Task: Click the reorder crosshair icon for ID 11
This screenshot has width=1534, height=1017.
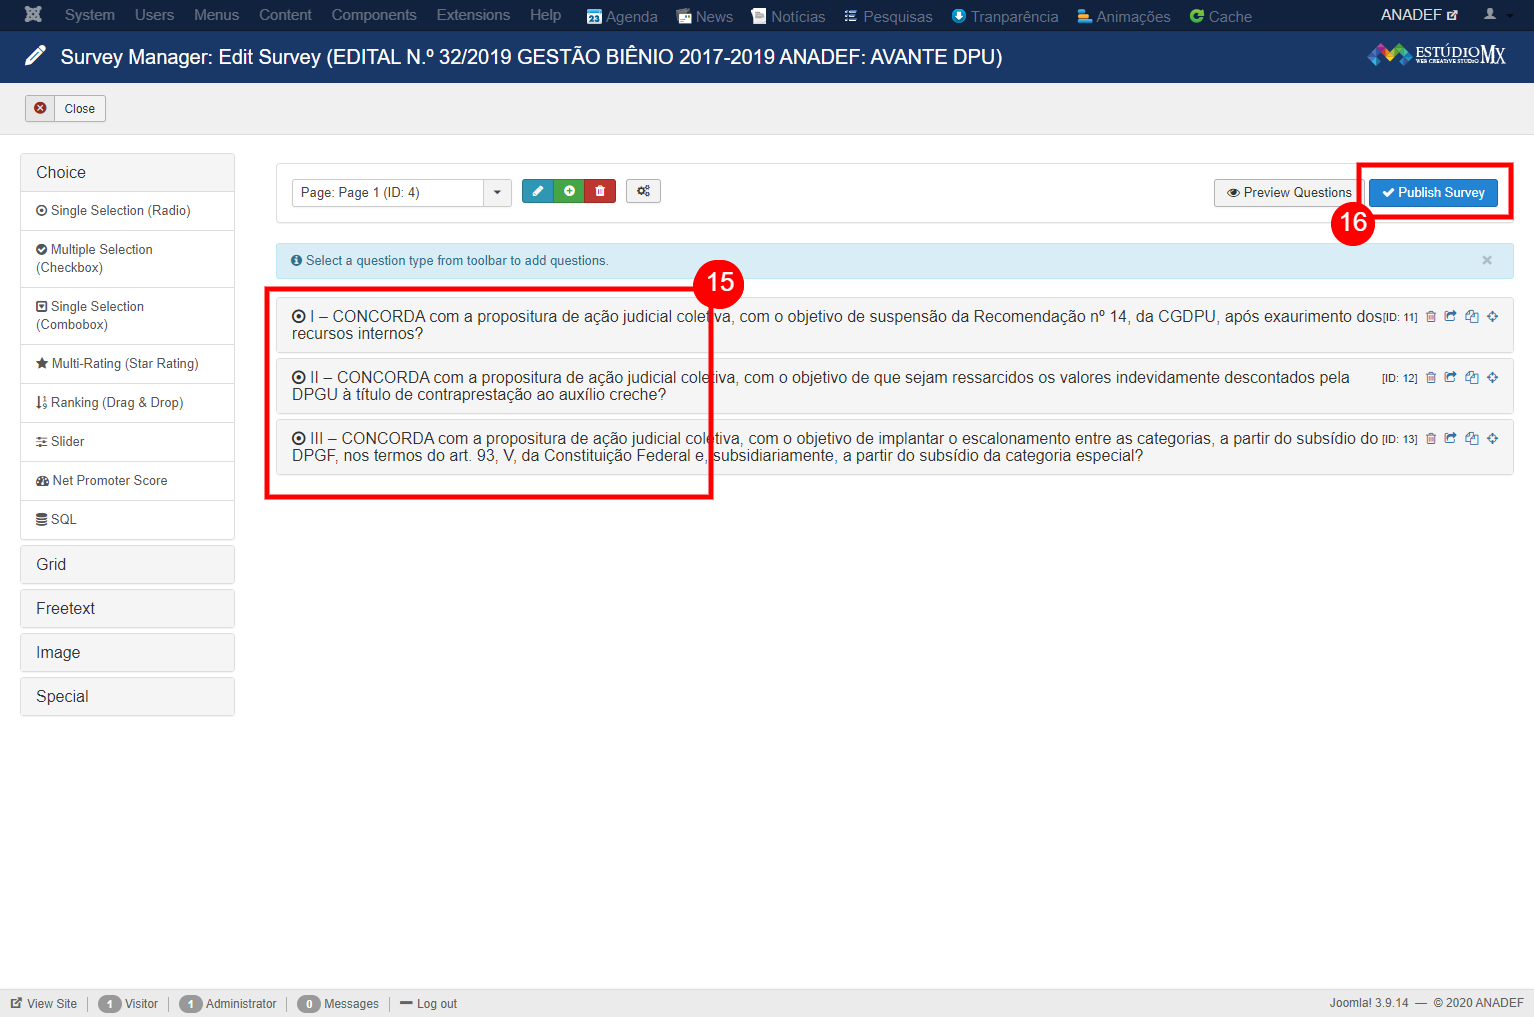Action: point(1492,317)
